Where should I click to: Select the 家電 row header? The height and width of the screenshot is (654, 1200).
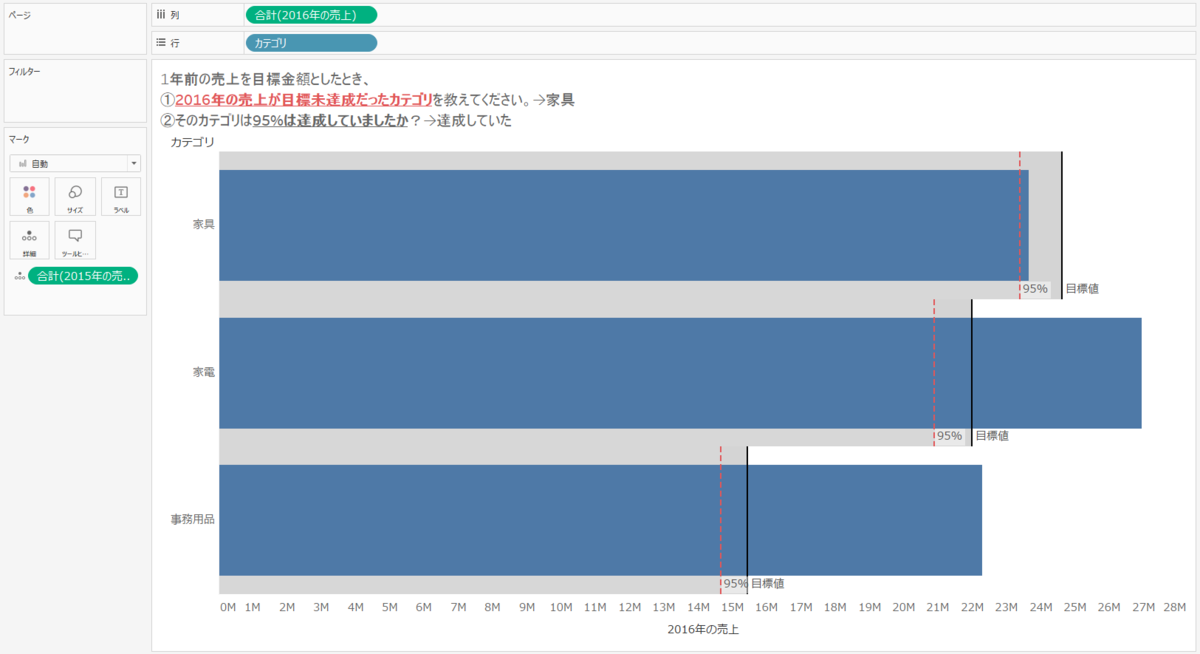pos(204,372)
